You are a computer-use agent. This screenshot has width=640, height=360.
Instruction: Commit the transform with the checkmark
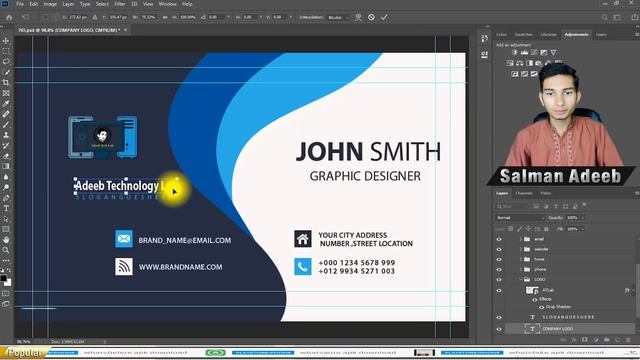384,17
